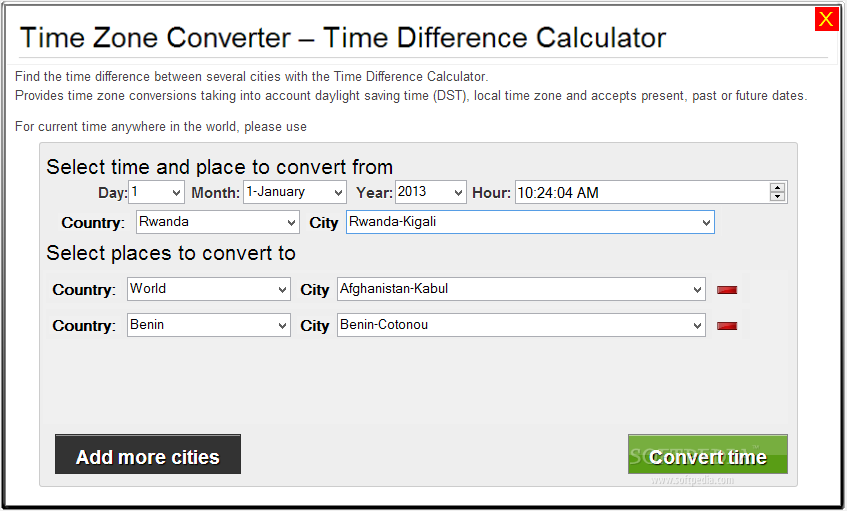Click the green Convert time button
847x511 pixels.
(x=708, y=454)
